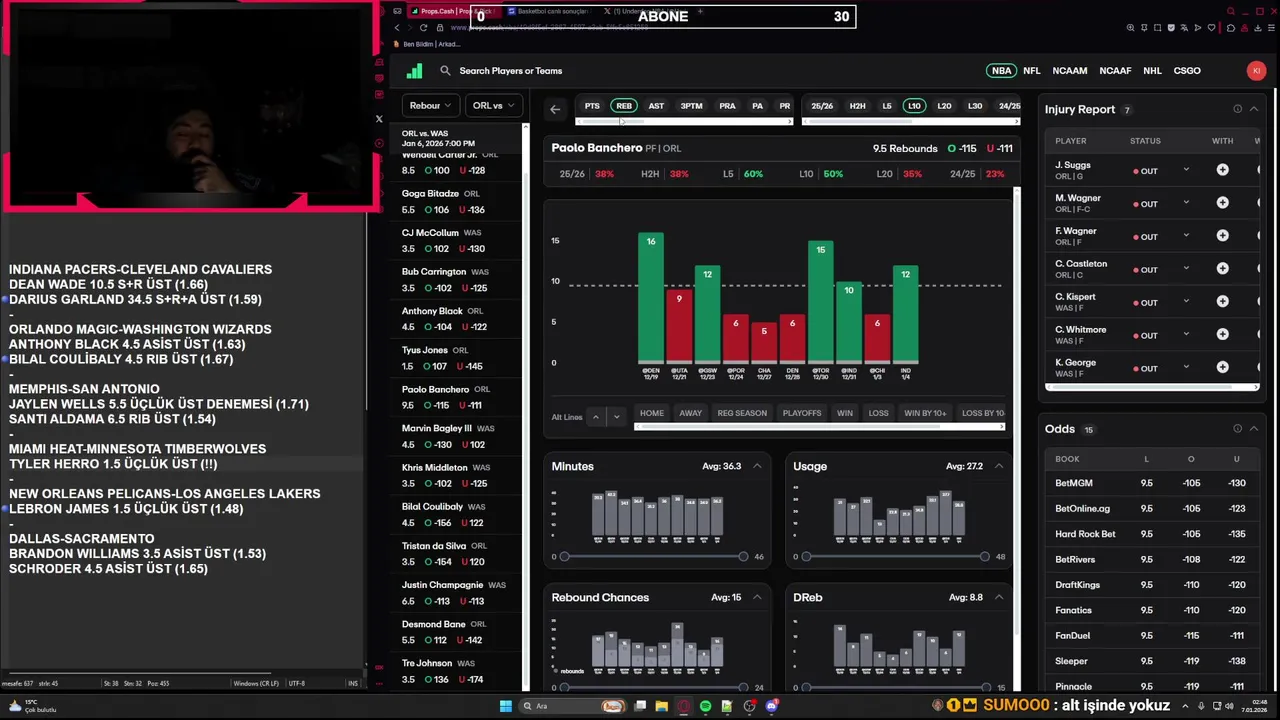The width and height of the screenshot is (1280, 720).
Task: Select the 3PTM stat pill
Action: (x=691, y=106)
